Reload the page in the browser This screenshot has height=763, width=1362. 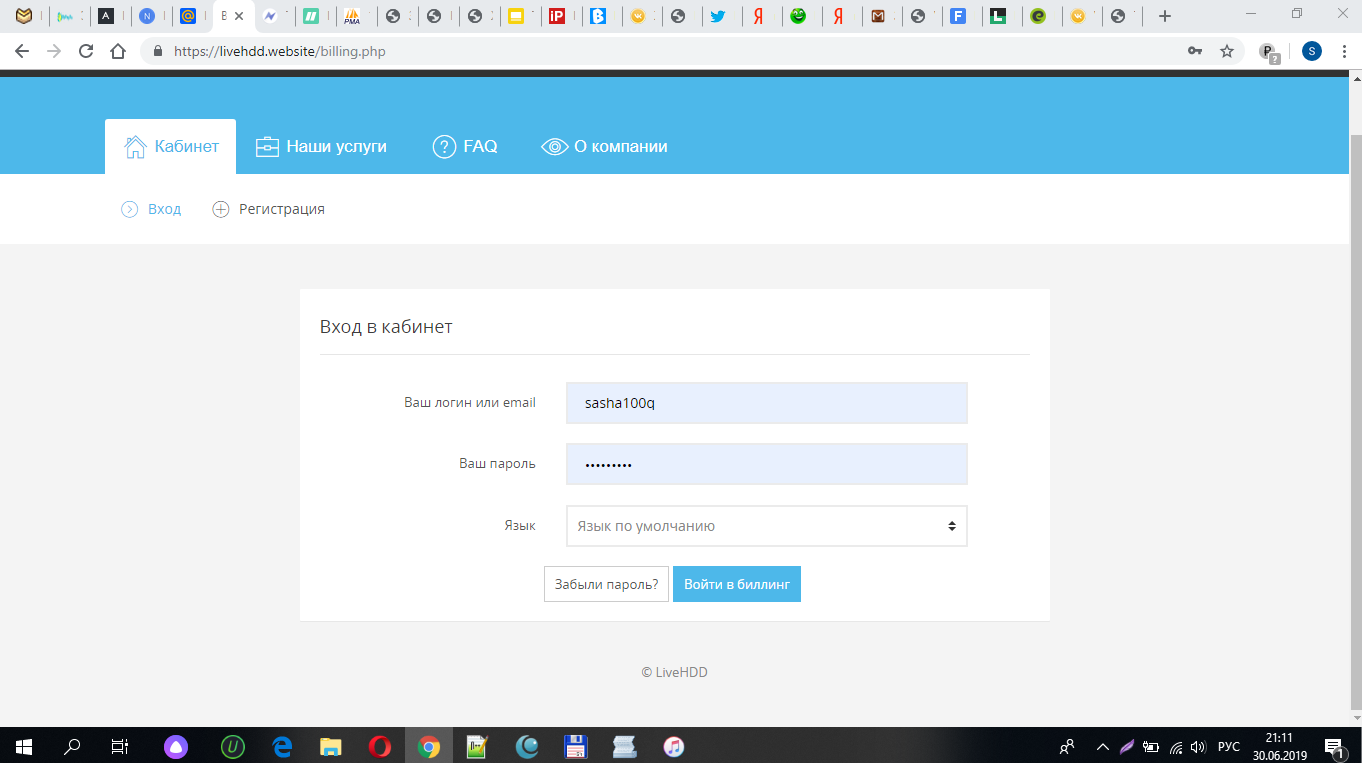coord(86,51)
